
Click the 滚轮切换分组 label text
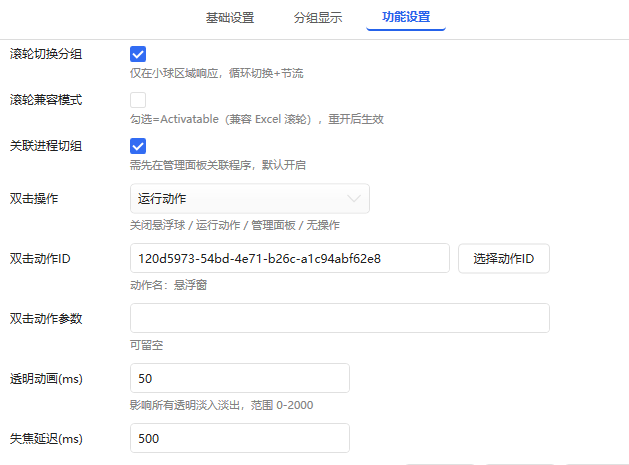[46, 54]
